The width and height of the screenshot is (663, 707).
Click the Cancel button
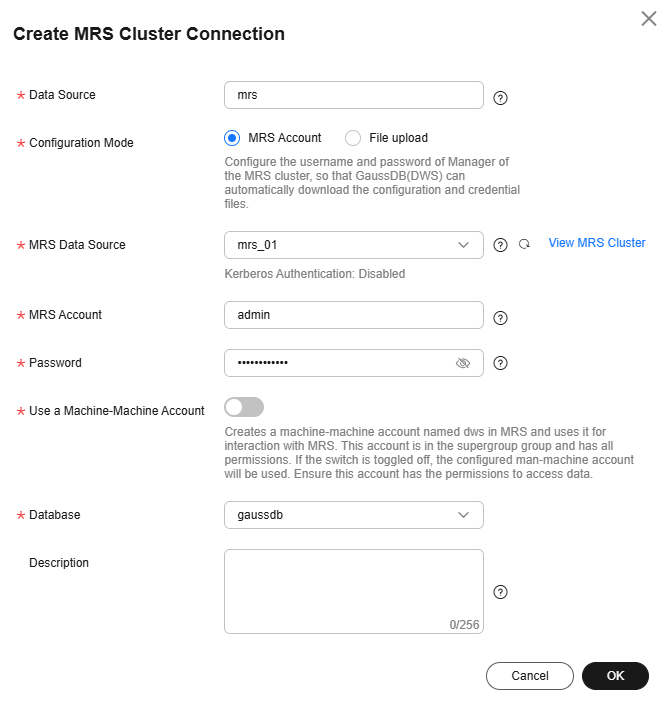530,676
